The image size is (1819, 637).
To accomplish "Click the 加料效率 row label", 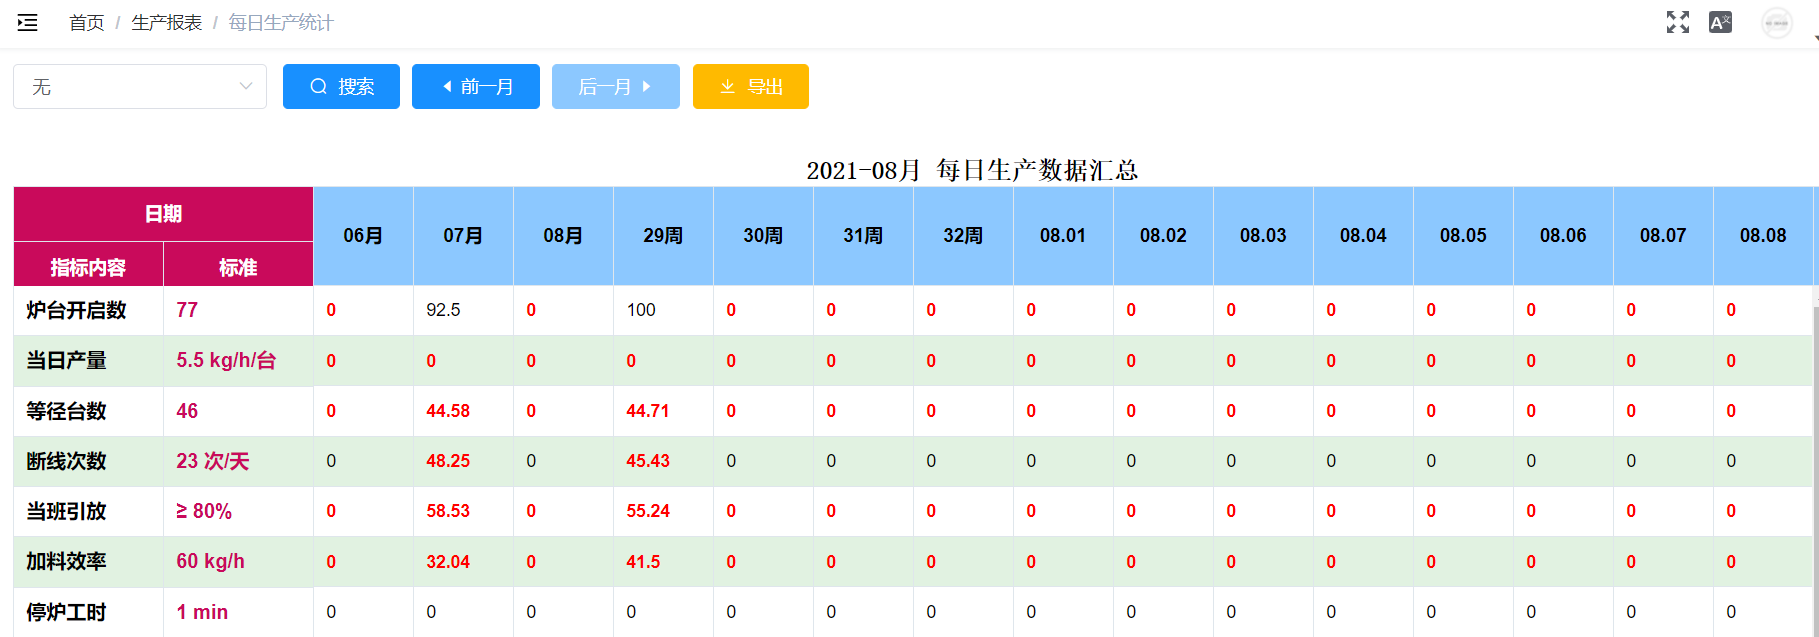I will (66, 561).
